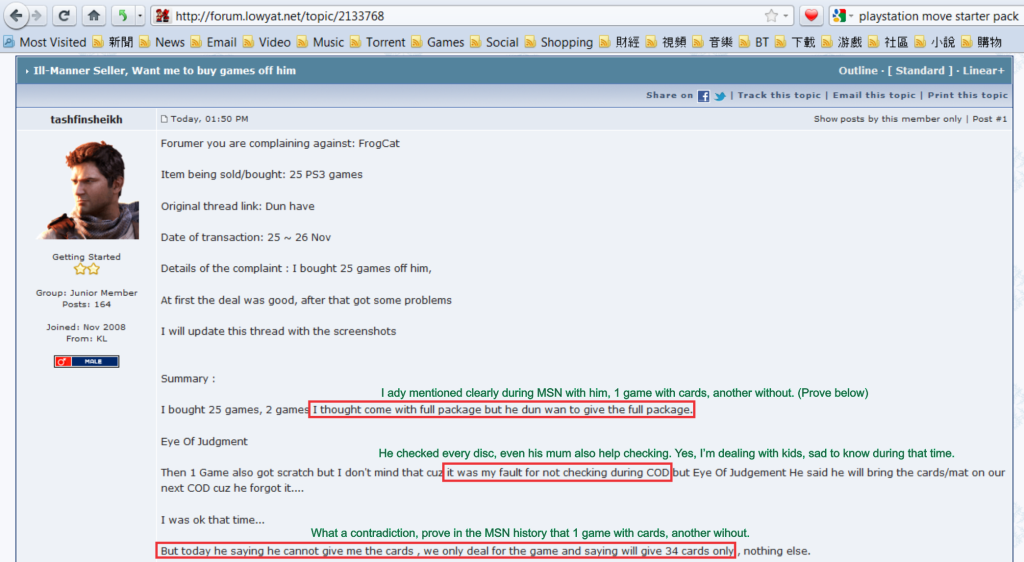
Task: Click tashfinsheikh's avatar picture
Action: [87, 190]
